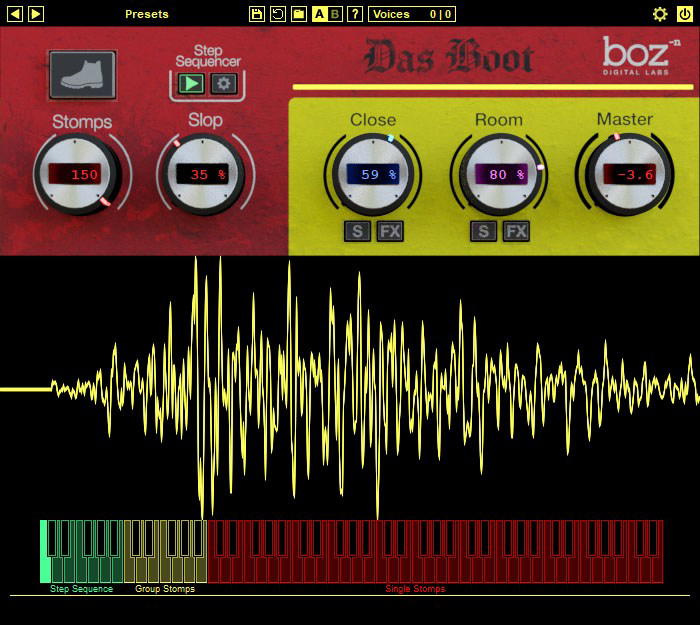Click the Close mic level knob

click(x=373, y=175)
